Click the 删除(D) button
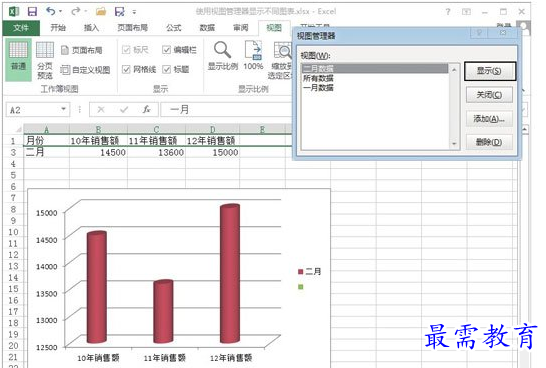This screenshot has width=546, height=368. point(489,142)
